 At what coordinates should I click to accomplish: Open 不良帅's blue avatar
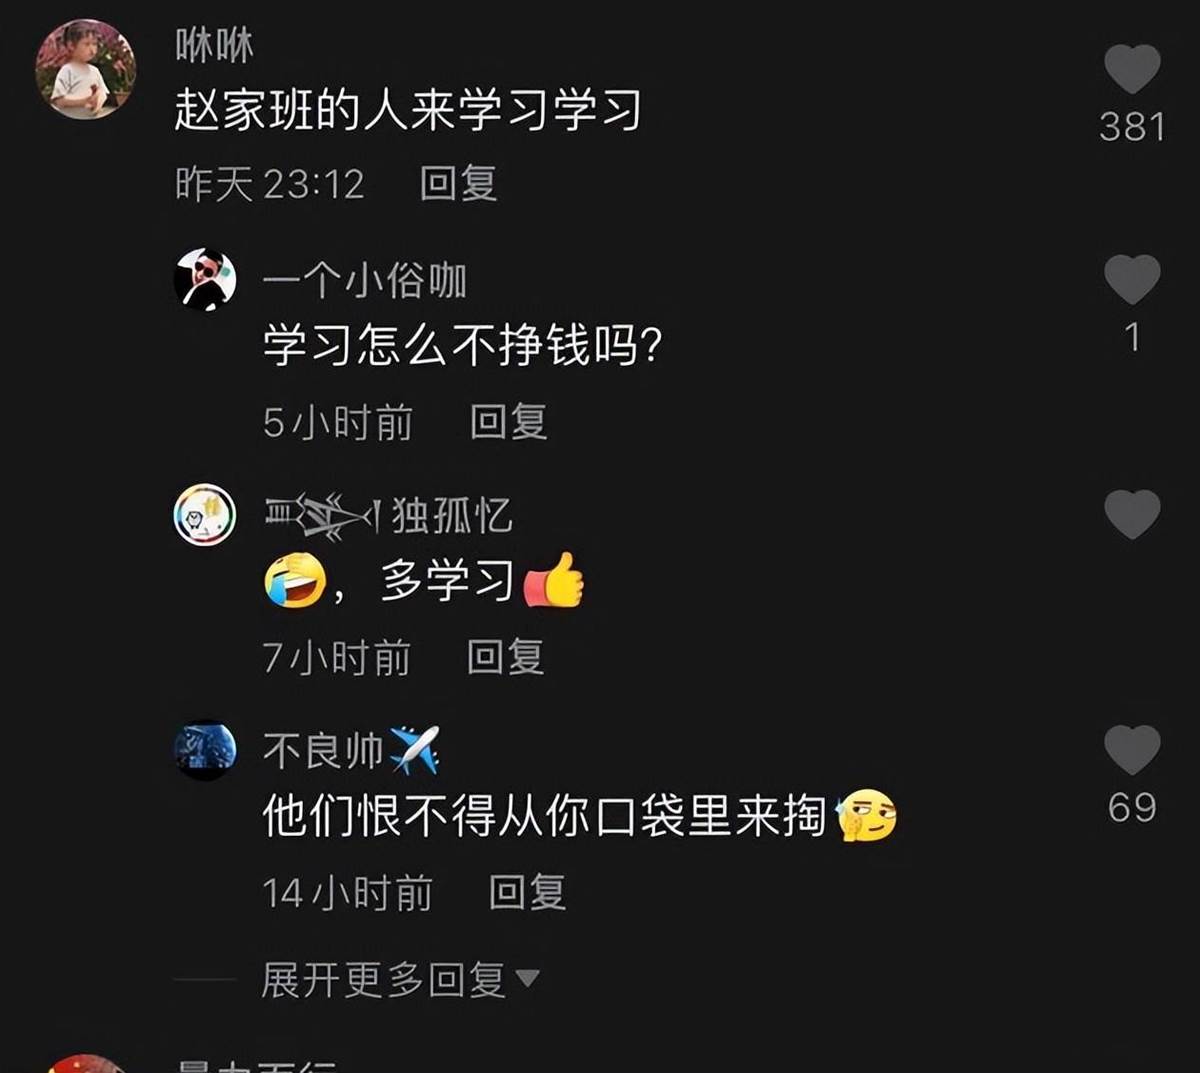205,750
